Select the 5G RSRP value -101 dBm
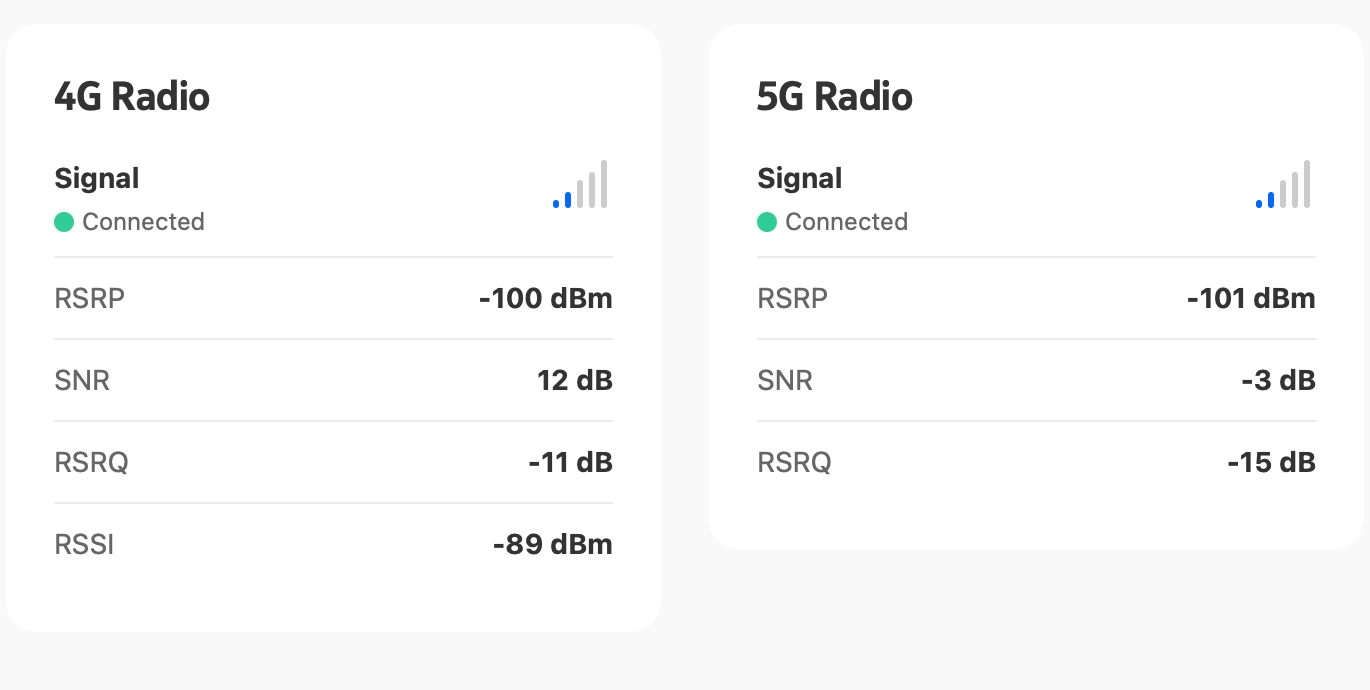 [1250, 298]
